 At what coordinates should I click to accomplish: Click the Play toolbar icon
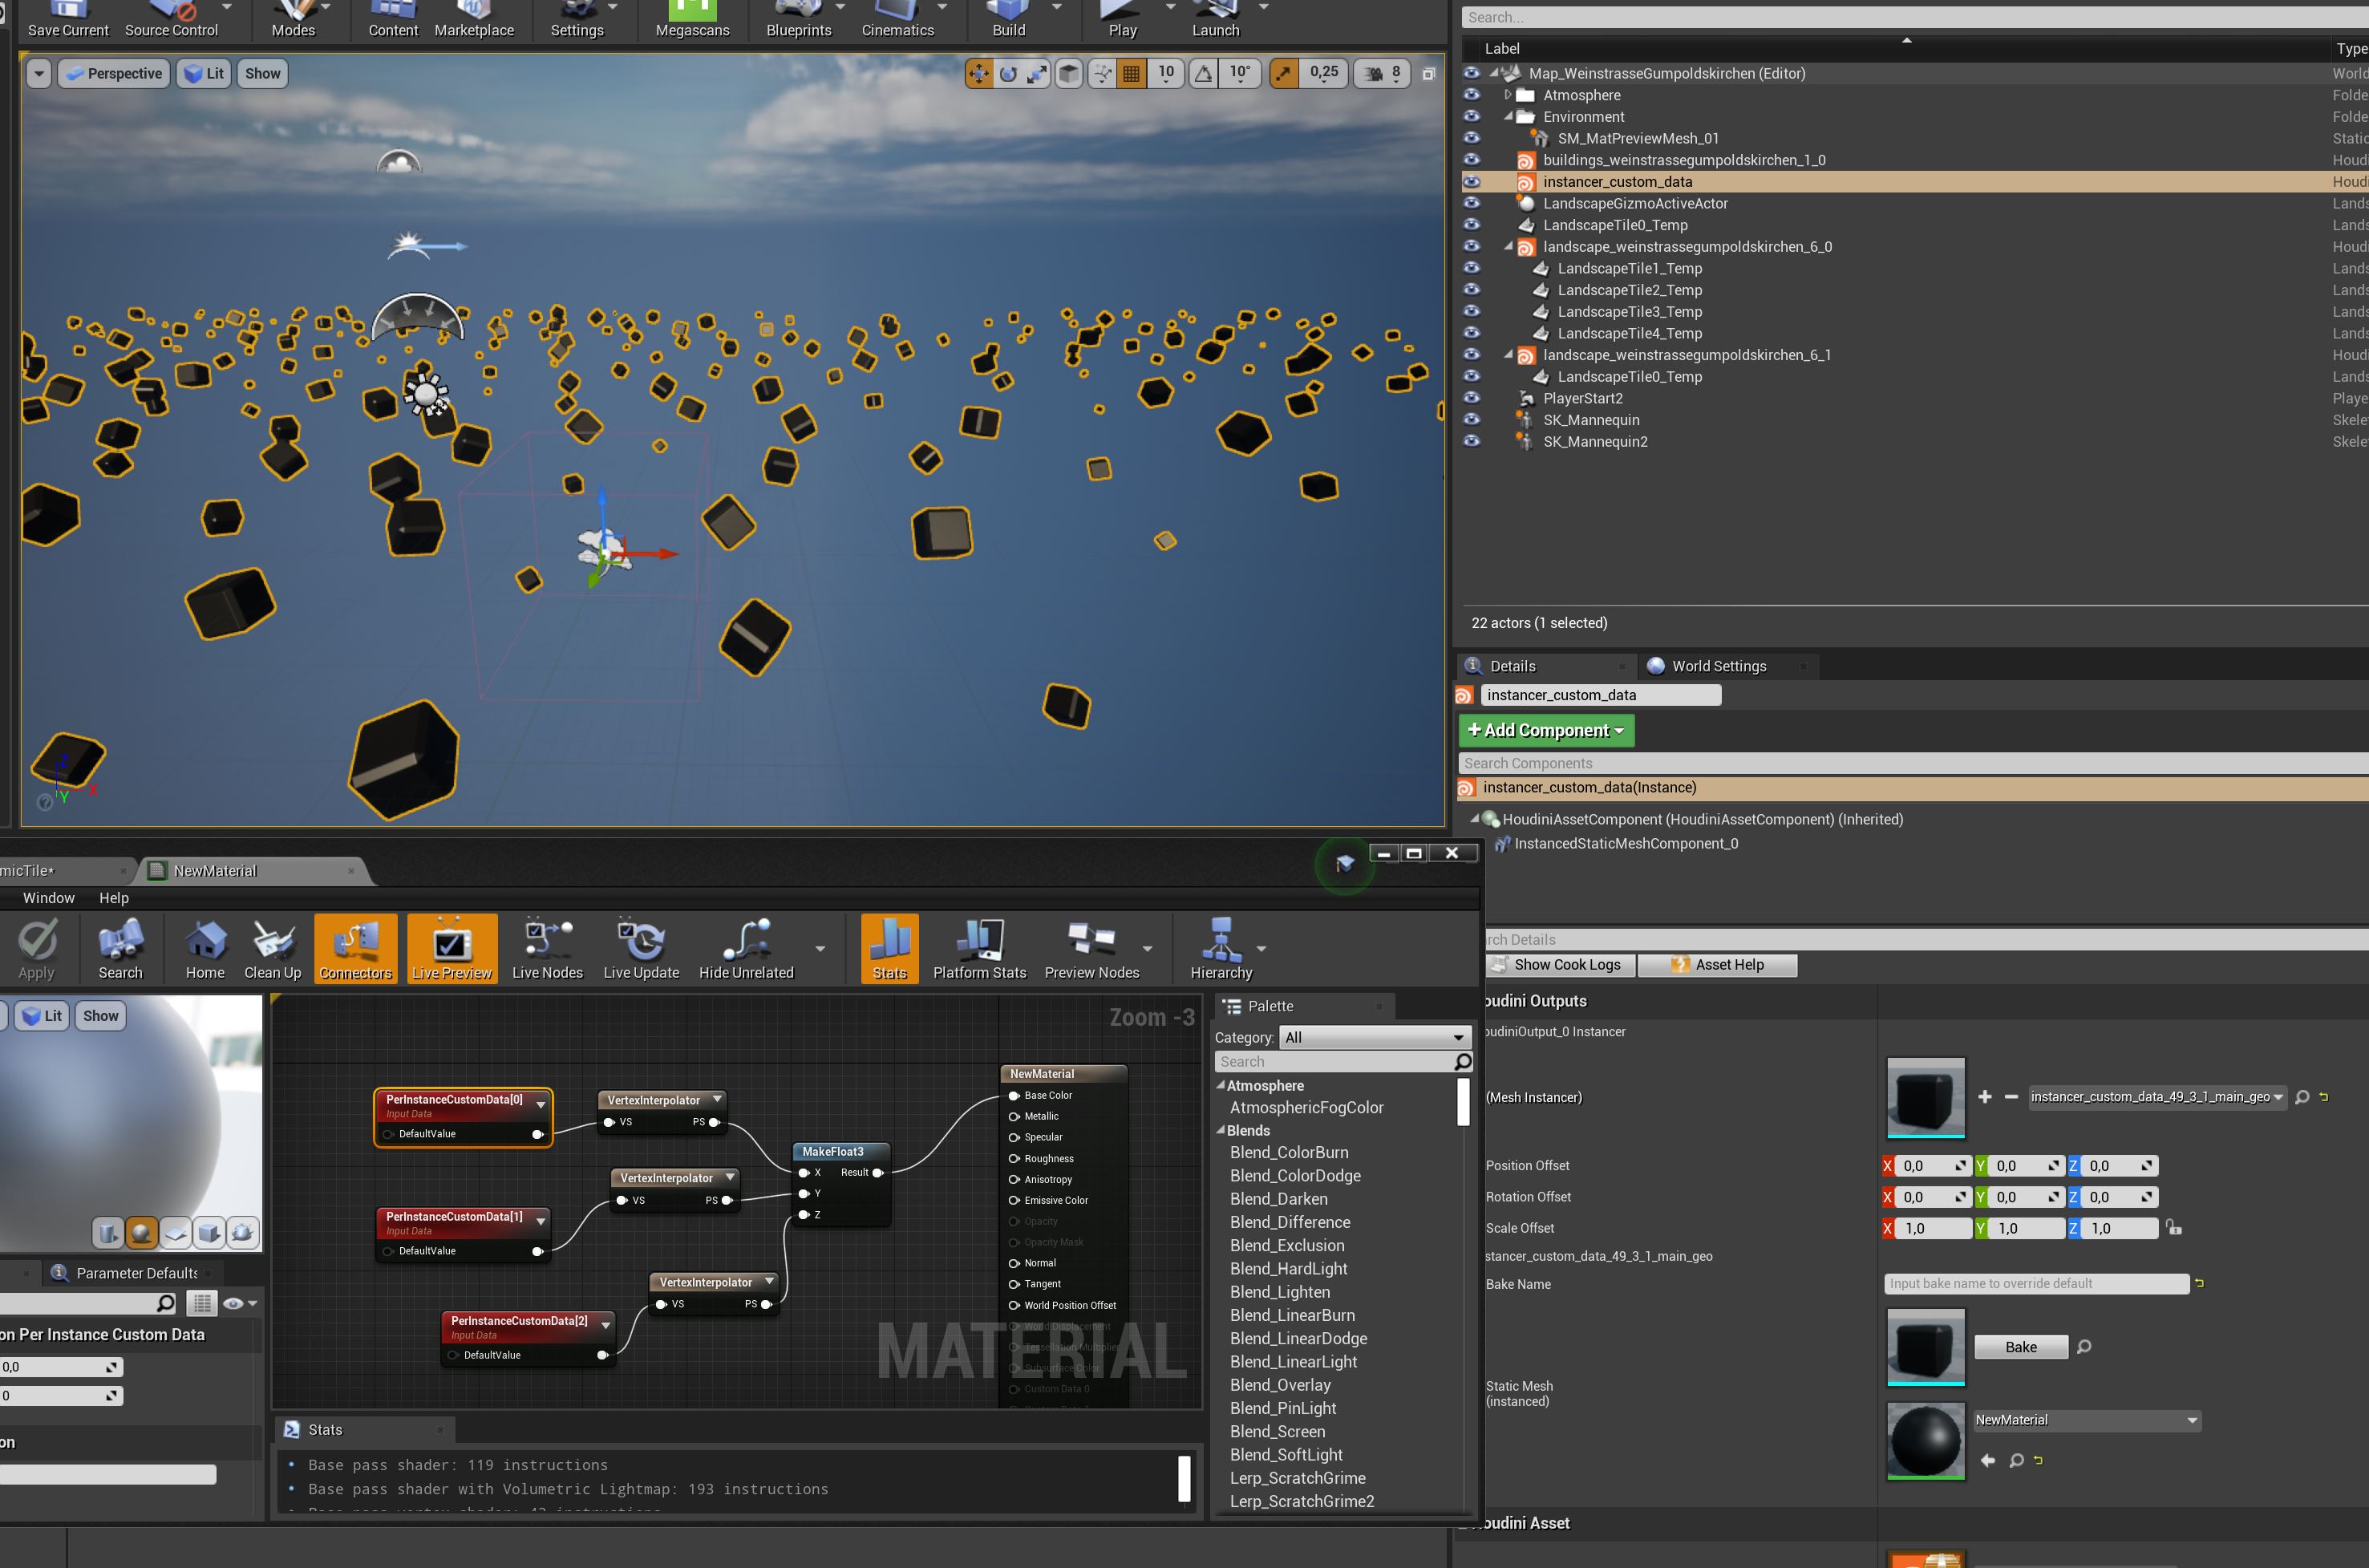(x=1122, y=18)
